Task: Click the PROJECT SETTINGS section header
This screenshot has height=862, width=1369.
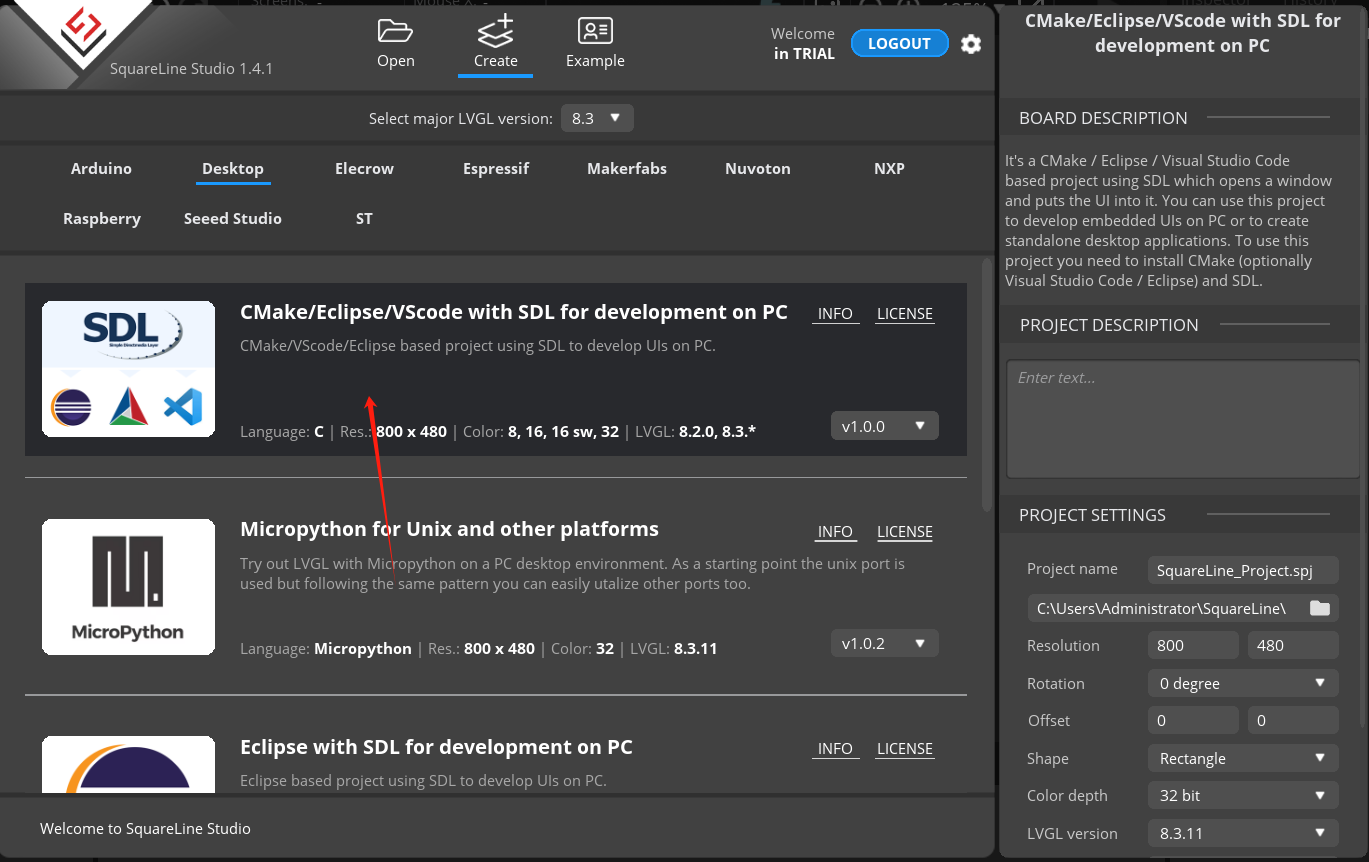Action: [x=1092, y=515]
